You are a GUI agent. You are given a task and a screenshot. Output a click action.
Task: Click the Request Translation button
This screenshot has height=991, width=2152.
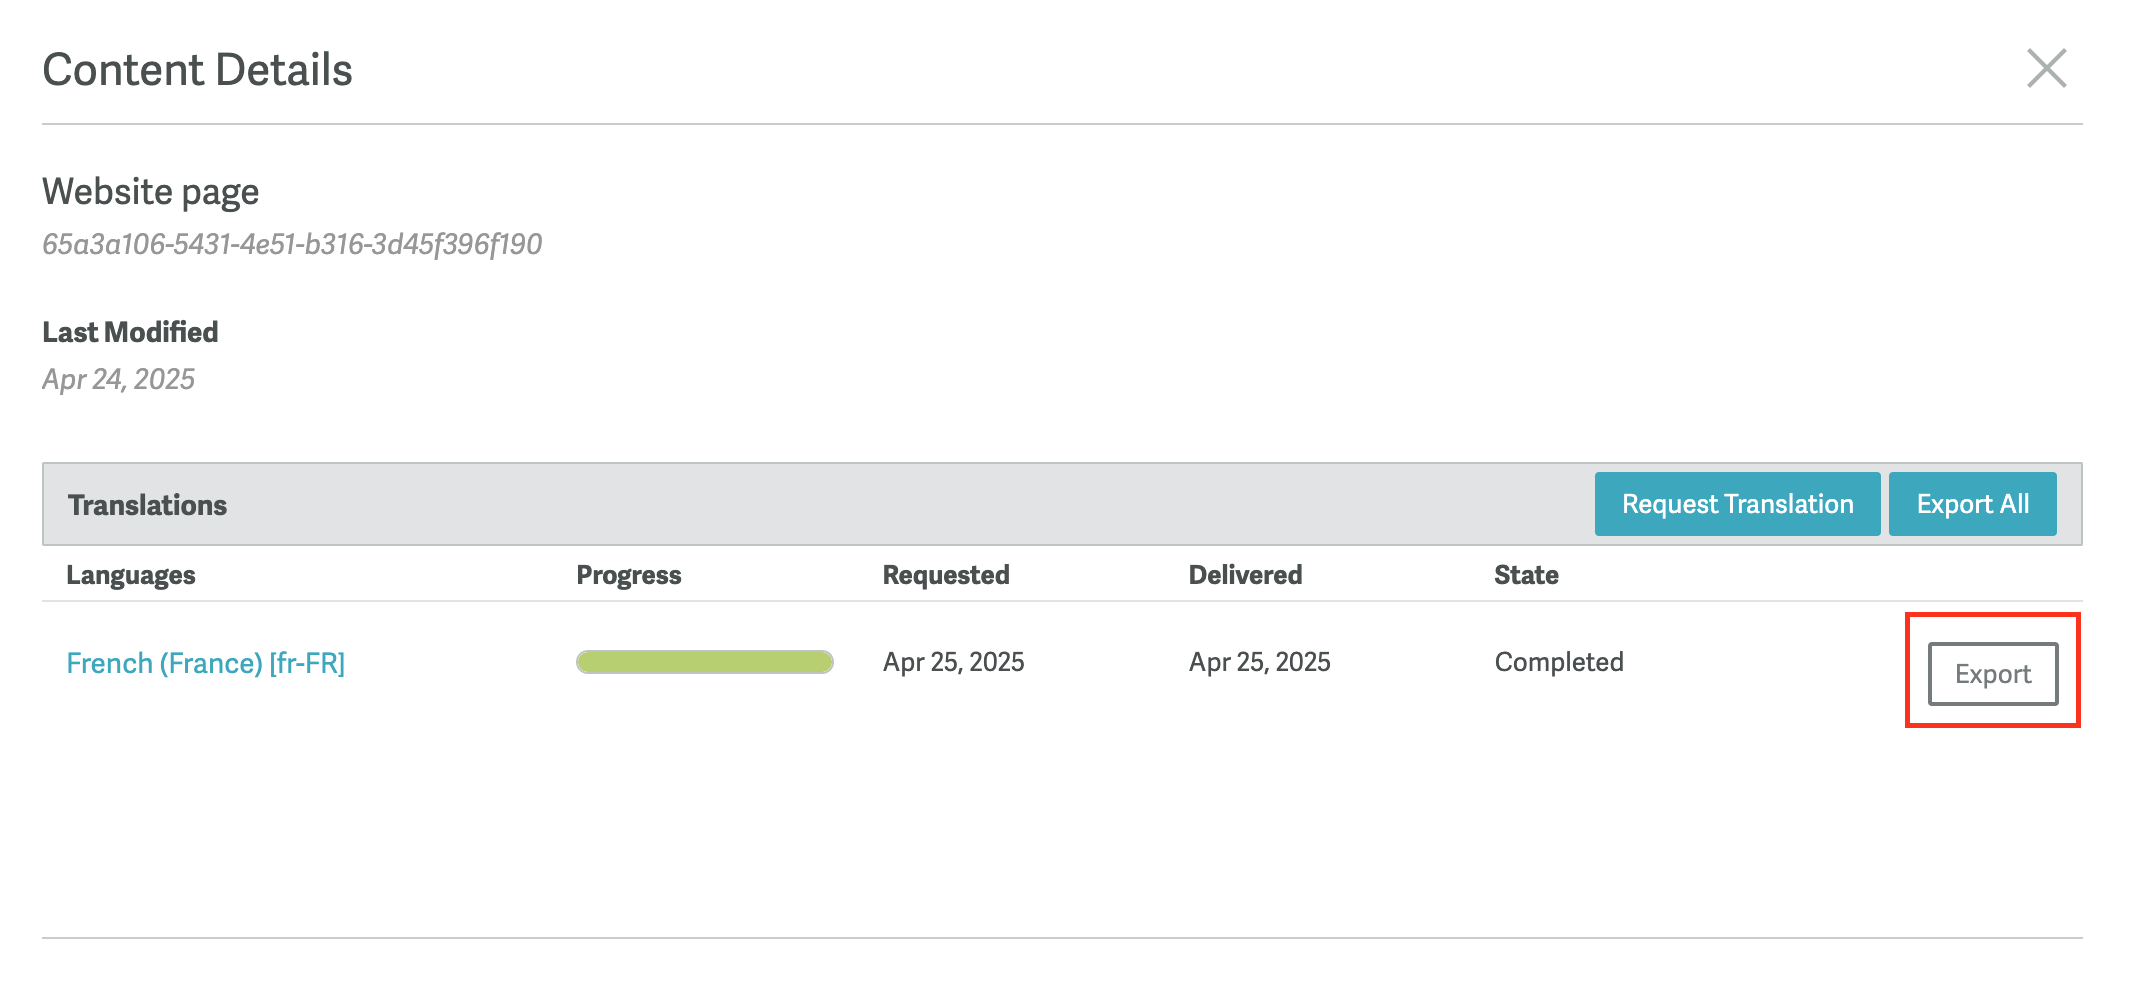[x=1736, y=504]
